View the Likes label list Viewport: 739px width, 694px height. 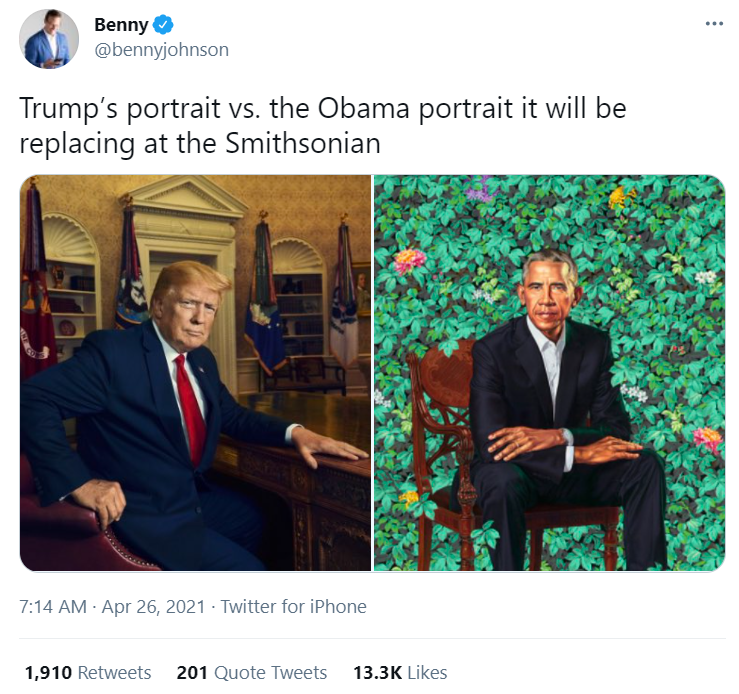point(427,673)
